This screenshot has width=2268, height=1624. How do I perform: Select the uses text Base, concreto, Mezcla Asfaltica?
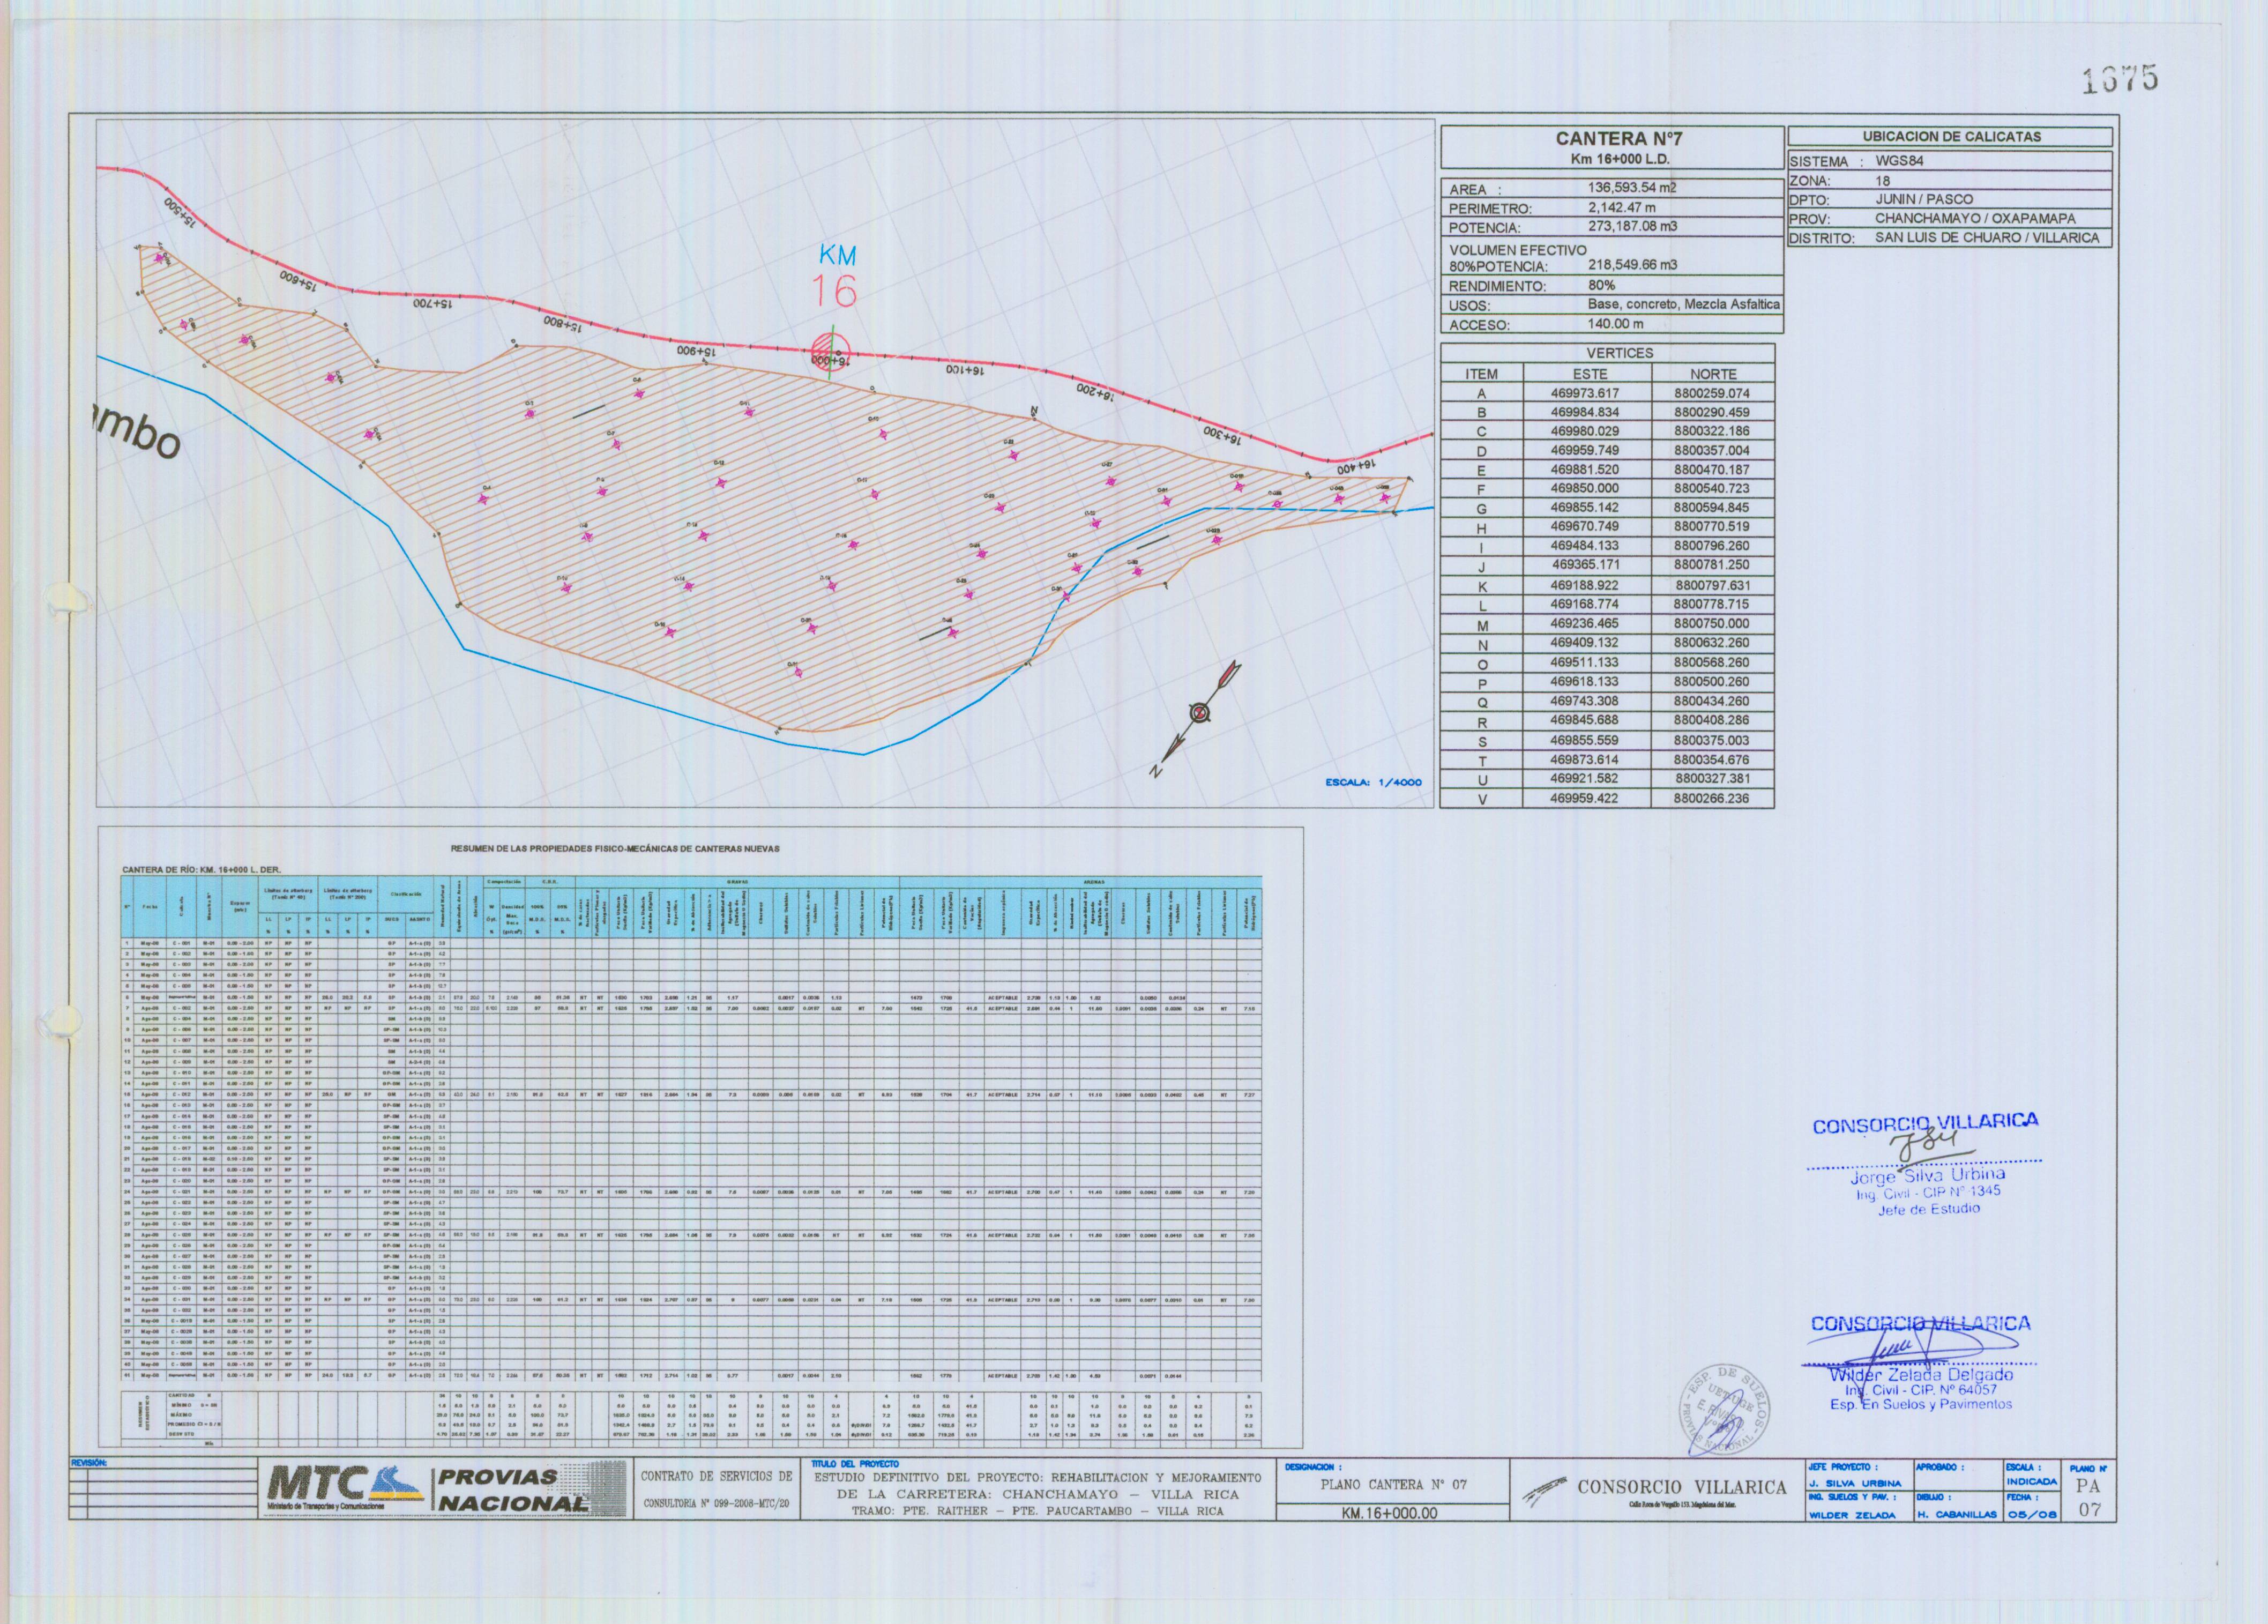pyautogui.click(x=1683, y=304)
